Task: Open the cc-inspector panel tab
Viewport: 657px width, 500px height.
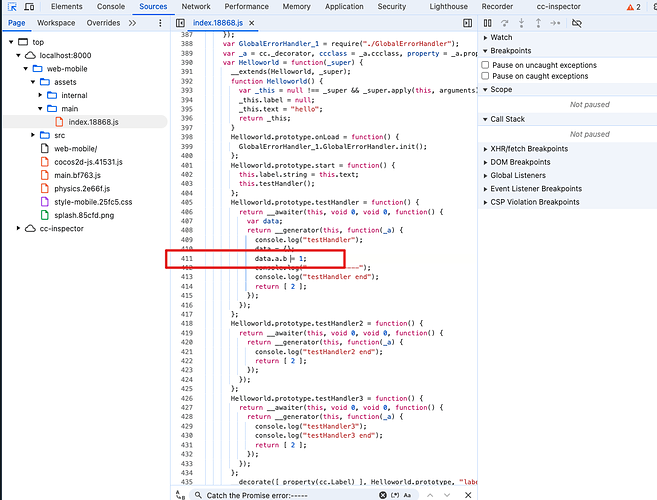Action: point(559,7)
